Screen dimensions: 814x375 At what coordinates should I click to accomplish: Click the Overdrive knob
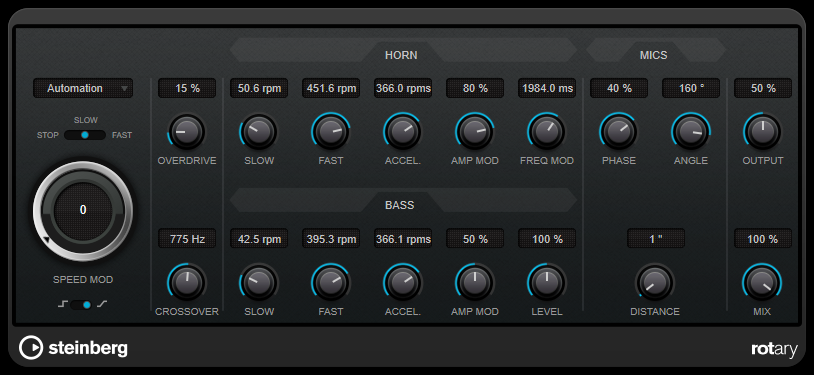(x=187, y=132)
